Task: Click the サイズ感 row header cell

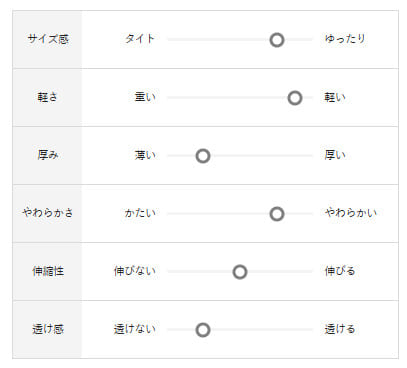Action: (47, 39)
